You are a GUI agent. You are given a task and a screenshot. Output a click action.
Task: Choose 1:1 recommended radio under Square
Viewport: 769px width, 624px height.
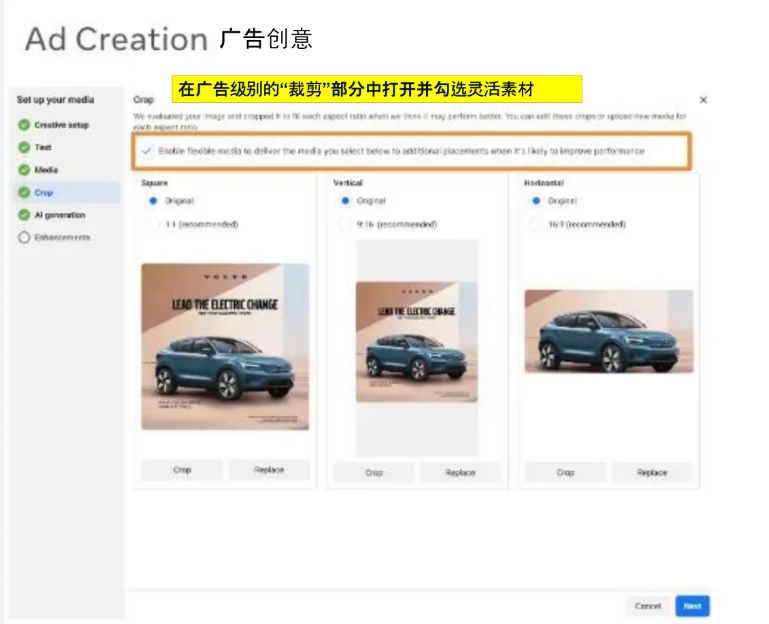pyautogui.click(x=153, y=224)
